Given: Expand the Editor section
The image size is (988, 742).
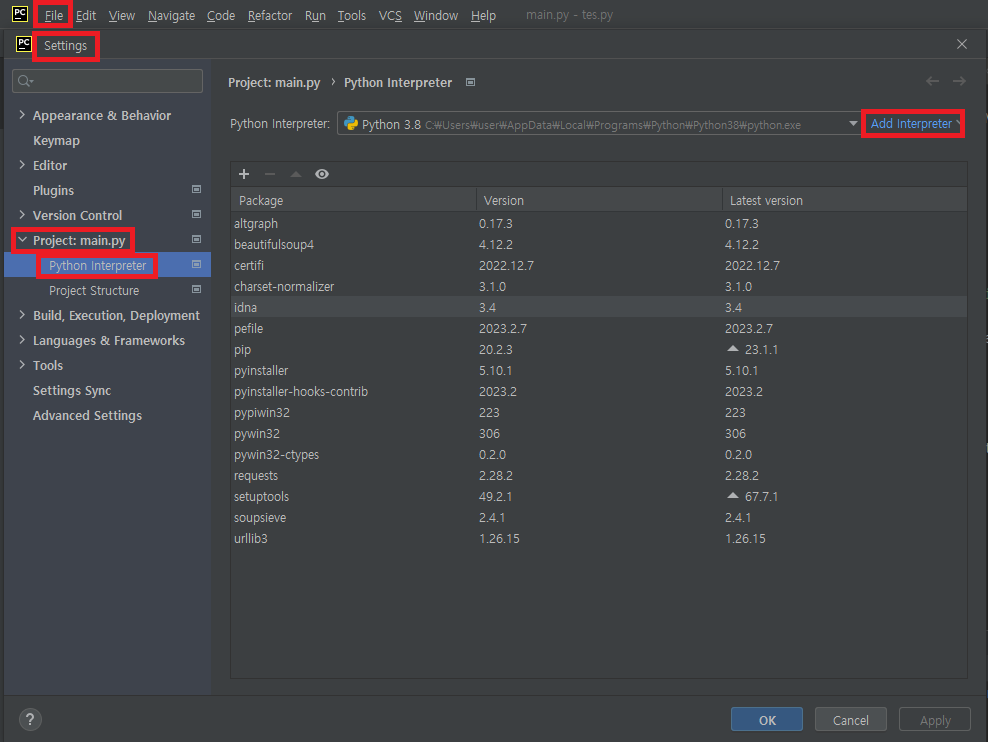Looking at the screenshot, I should pyautogui.click(x=22, y=165).
